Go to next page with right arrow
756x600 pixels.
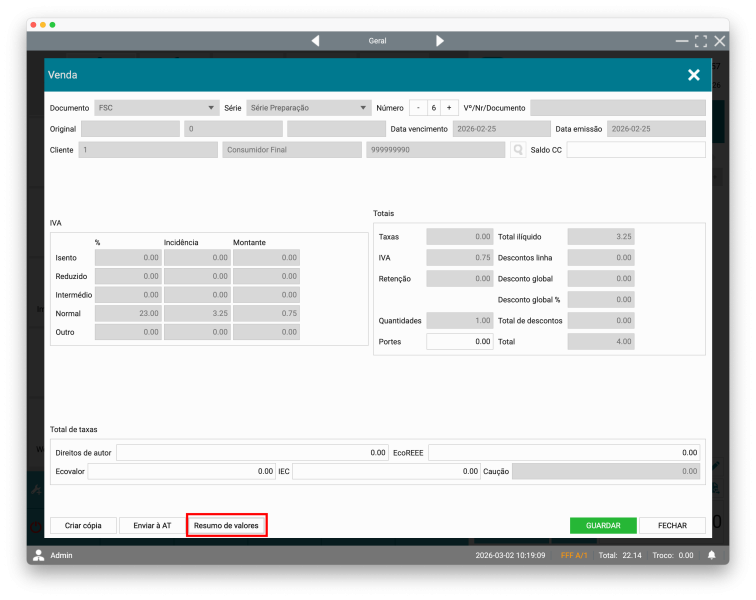(x=440, y=41)
